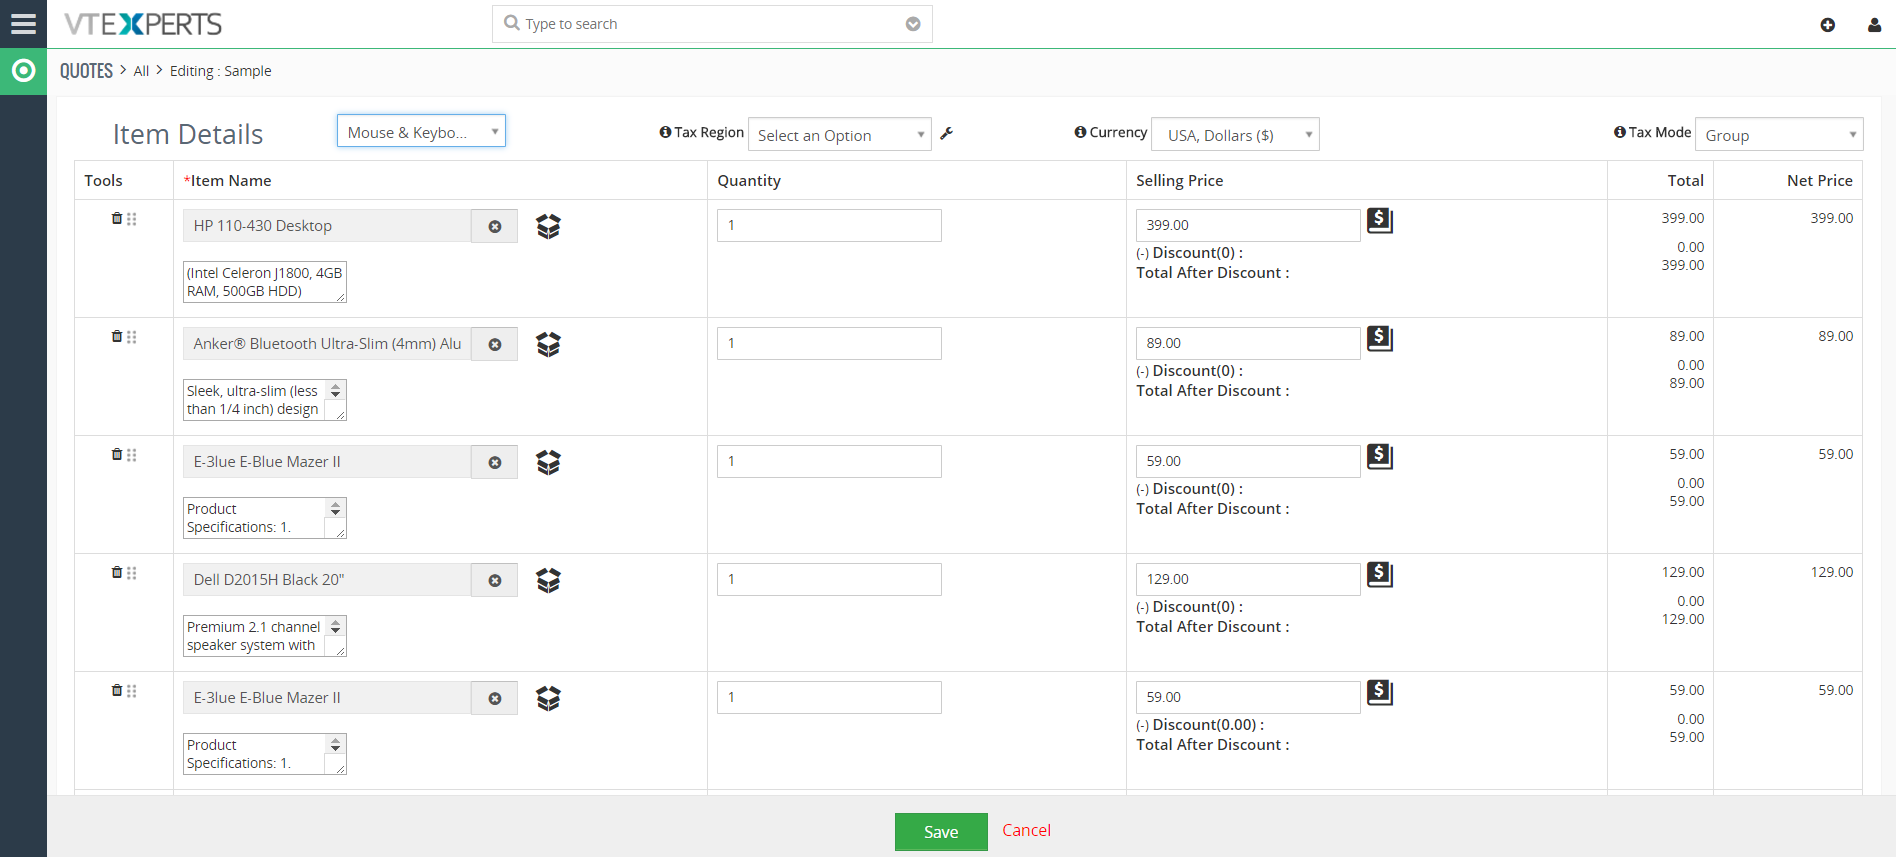Open the search options dropdown arrow
Image resolution: width=1896 pixels, height=857 pixels.
(x=913, y=24)
